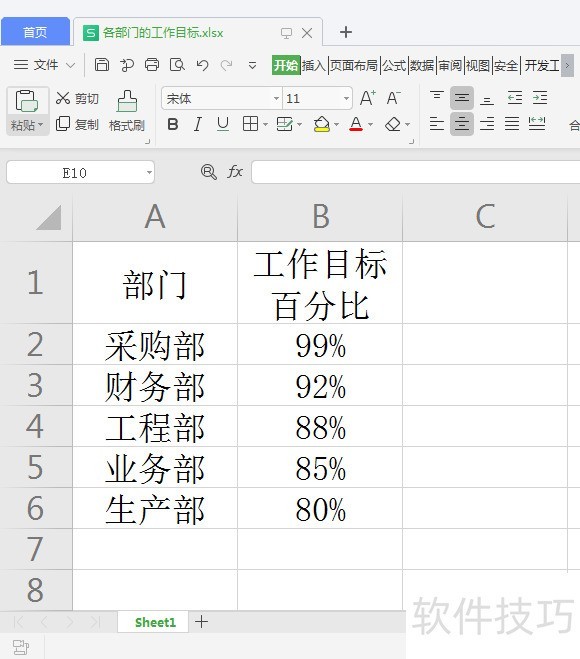The image size is (580, 659).
Task: Expand the fill color dropdown arrow
Action: coord(336,124)
